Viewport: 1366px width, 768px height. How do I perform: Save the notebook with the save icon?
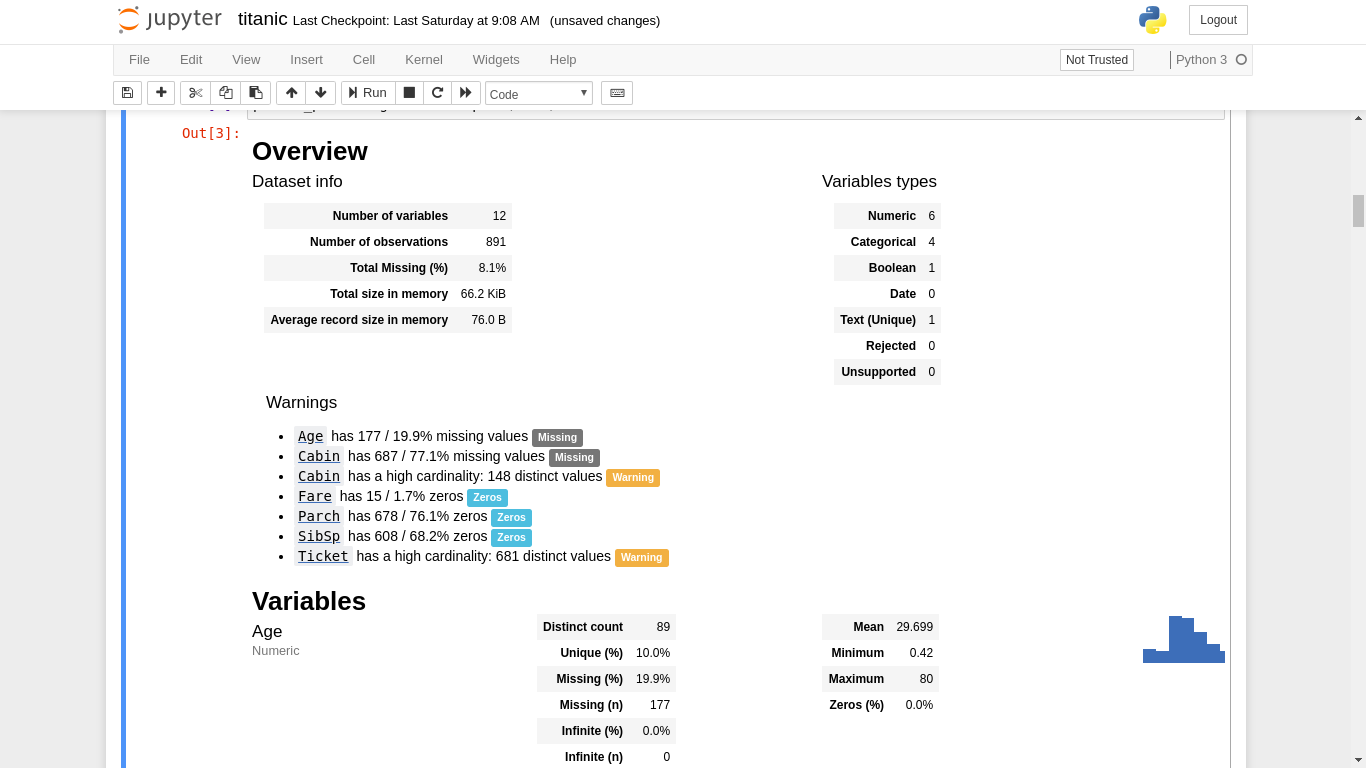pos(127,92)
